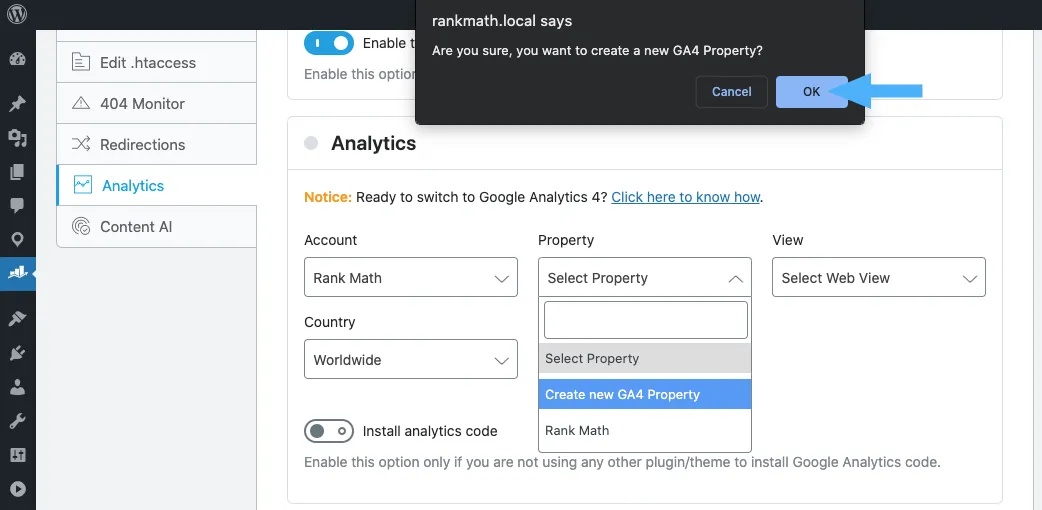Open the Select Web View dropdown

point(879,277)
